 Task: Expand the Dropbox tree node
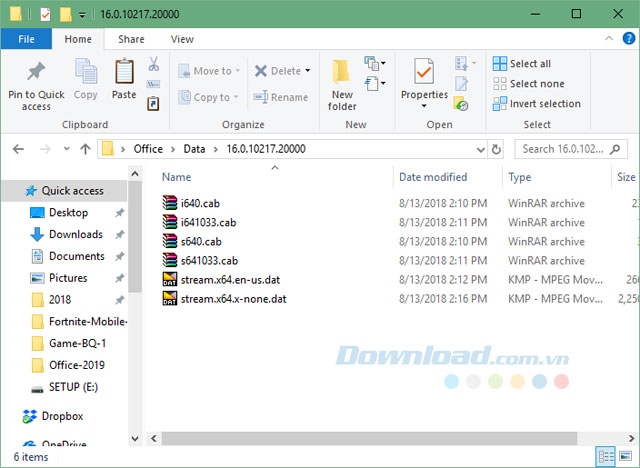(x=11, y=416)
